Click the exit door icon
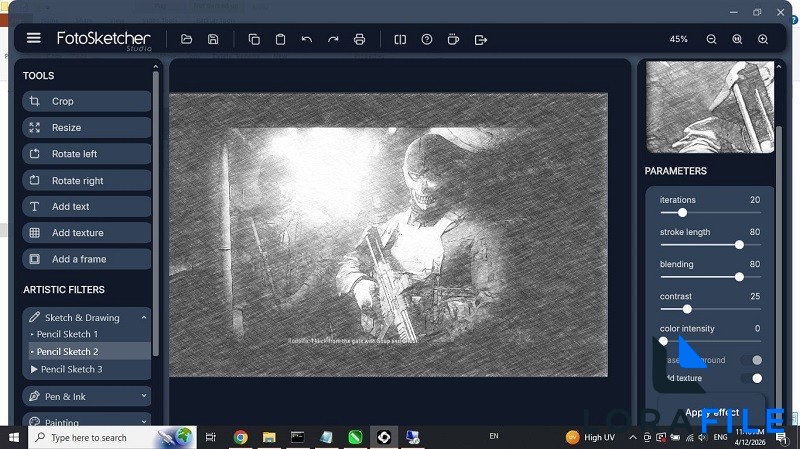 click(x=481, y=39)
